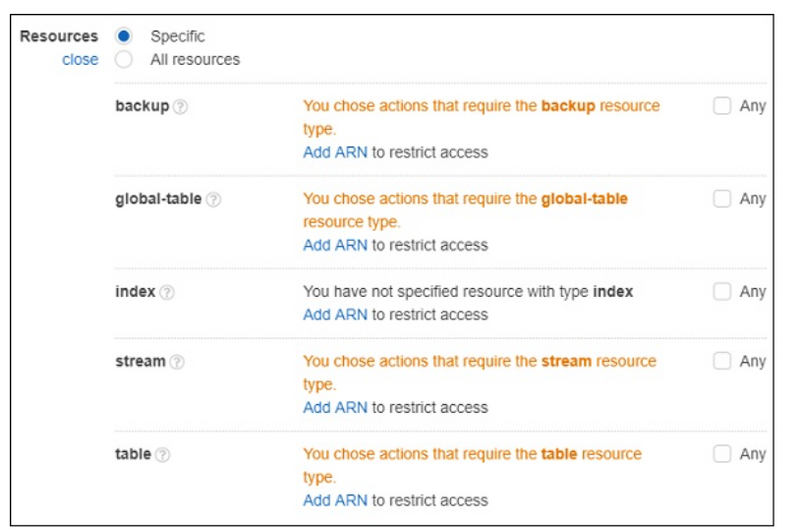The width and height of the screenshot is (800, 529).
Task: Collapse Resources section using close link
Action: point(80,59)
